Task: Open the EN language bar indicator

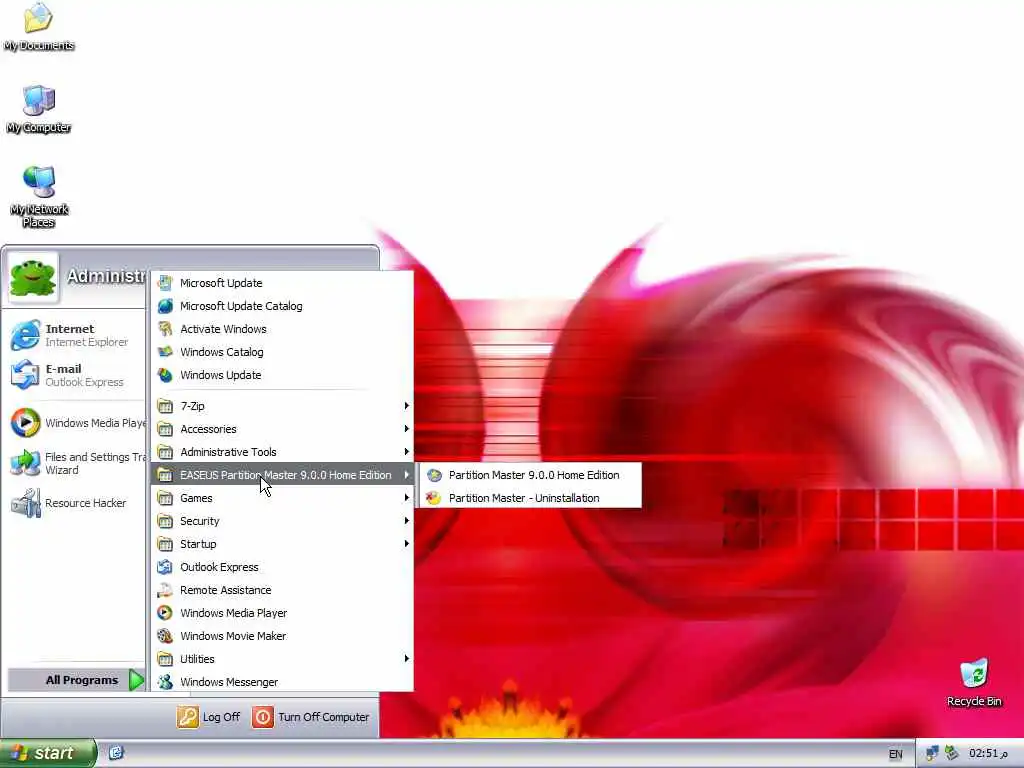Action: pos(895,754)
